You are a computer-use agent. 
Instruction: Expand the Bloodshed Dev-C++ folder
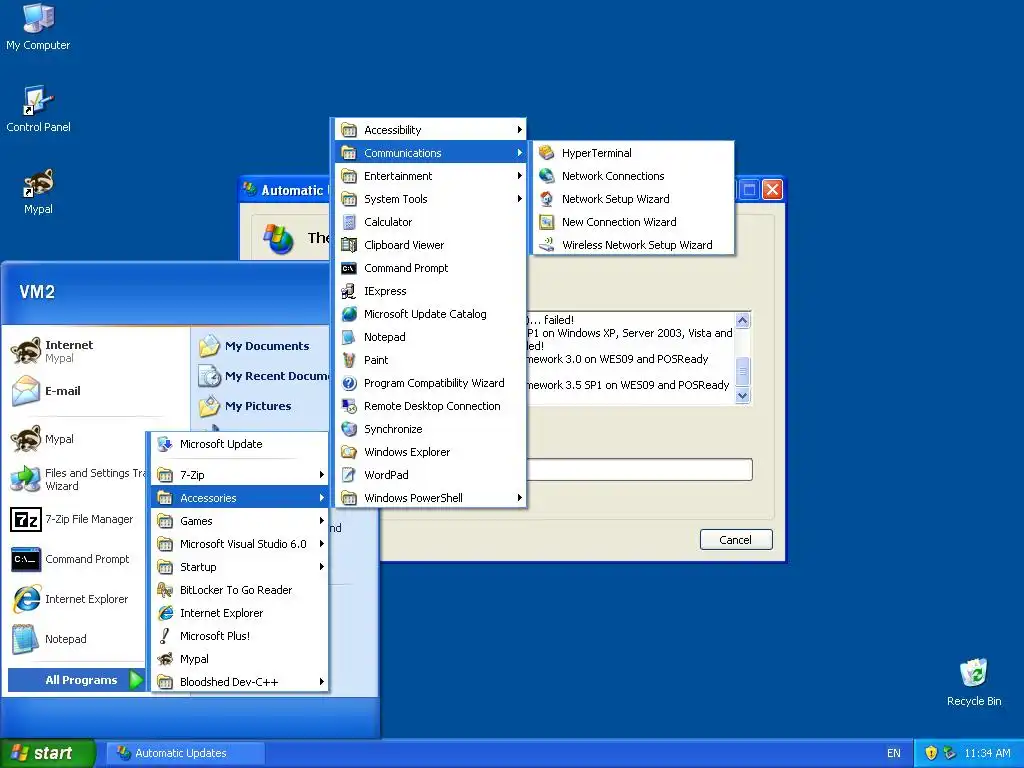click(x=239, y=682)
